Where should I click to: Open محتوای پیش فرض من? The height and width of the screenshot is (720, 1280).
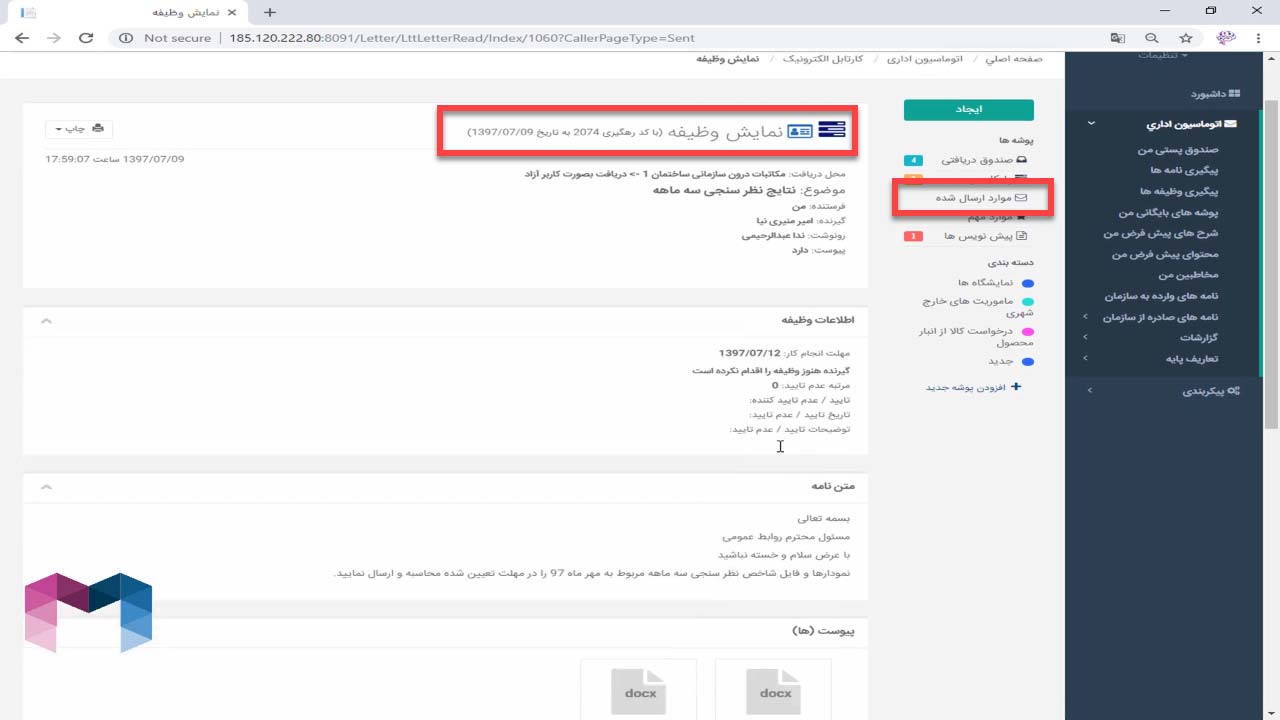click(1165, 255)
